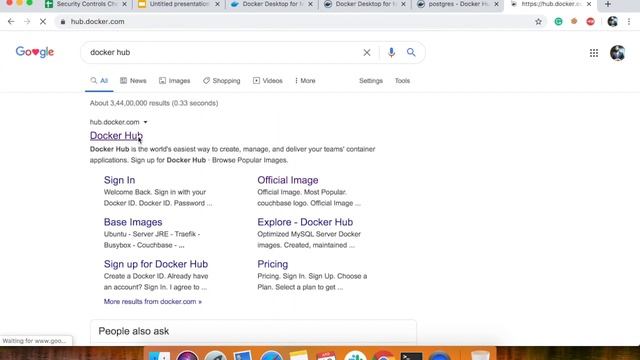Bookmark this page with the star icon
This screenshot has width=640, height=360.
[x=538, y=22]
